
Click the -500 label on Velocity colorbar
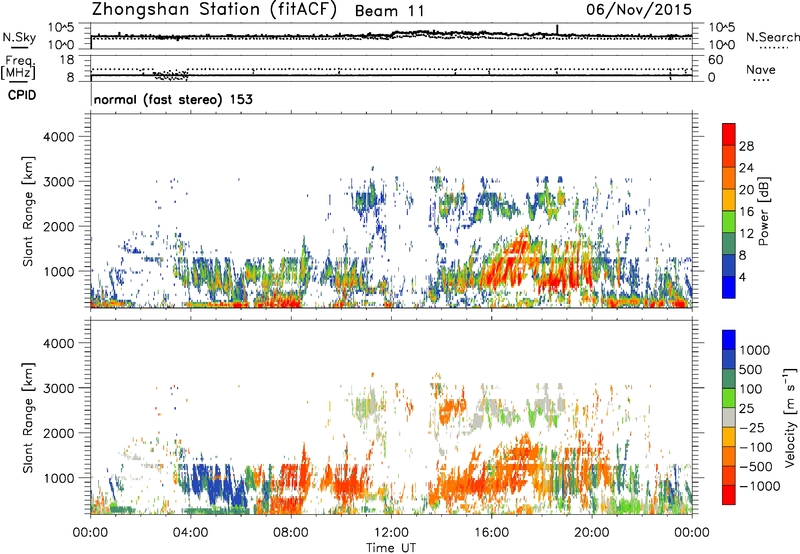click(x=756, y=467)
